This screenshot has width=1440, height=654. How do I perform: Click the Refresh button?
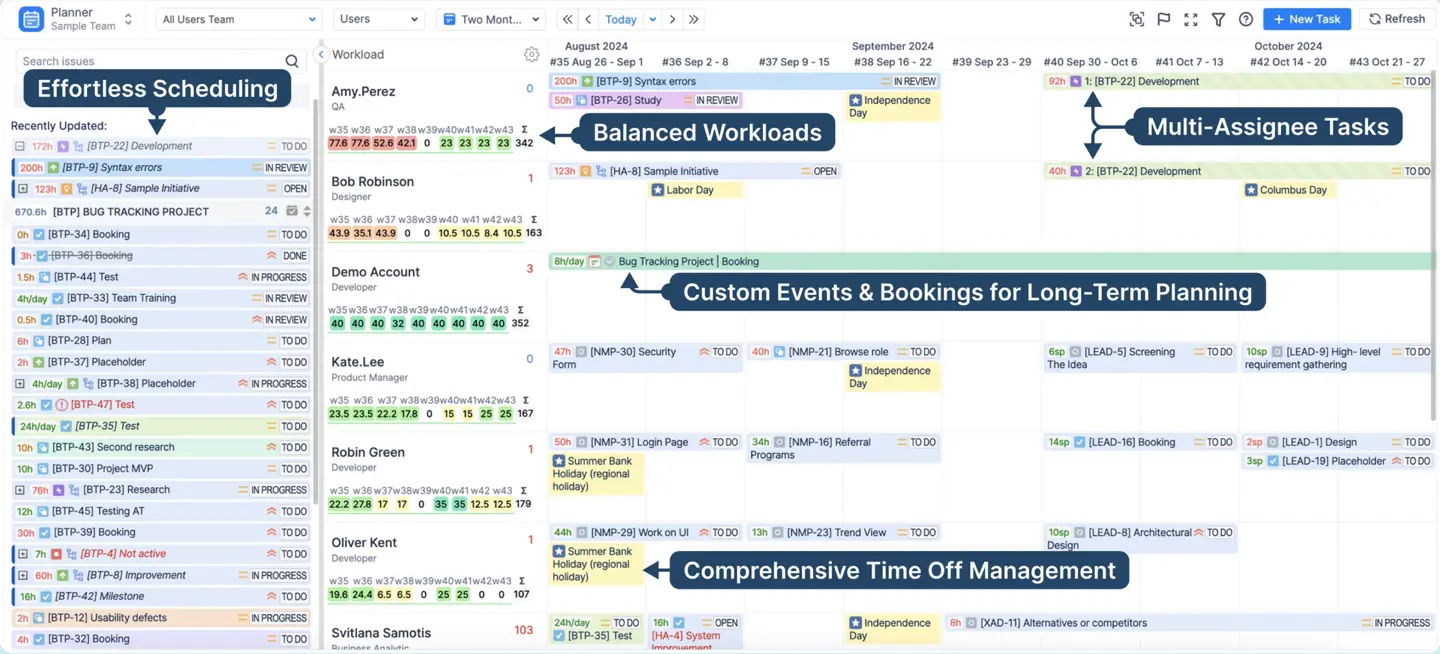1396,18
